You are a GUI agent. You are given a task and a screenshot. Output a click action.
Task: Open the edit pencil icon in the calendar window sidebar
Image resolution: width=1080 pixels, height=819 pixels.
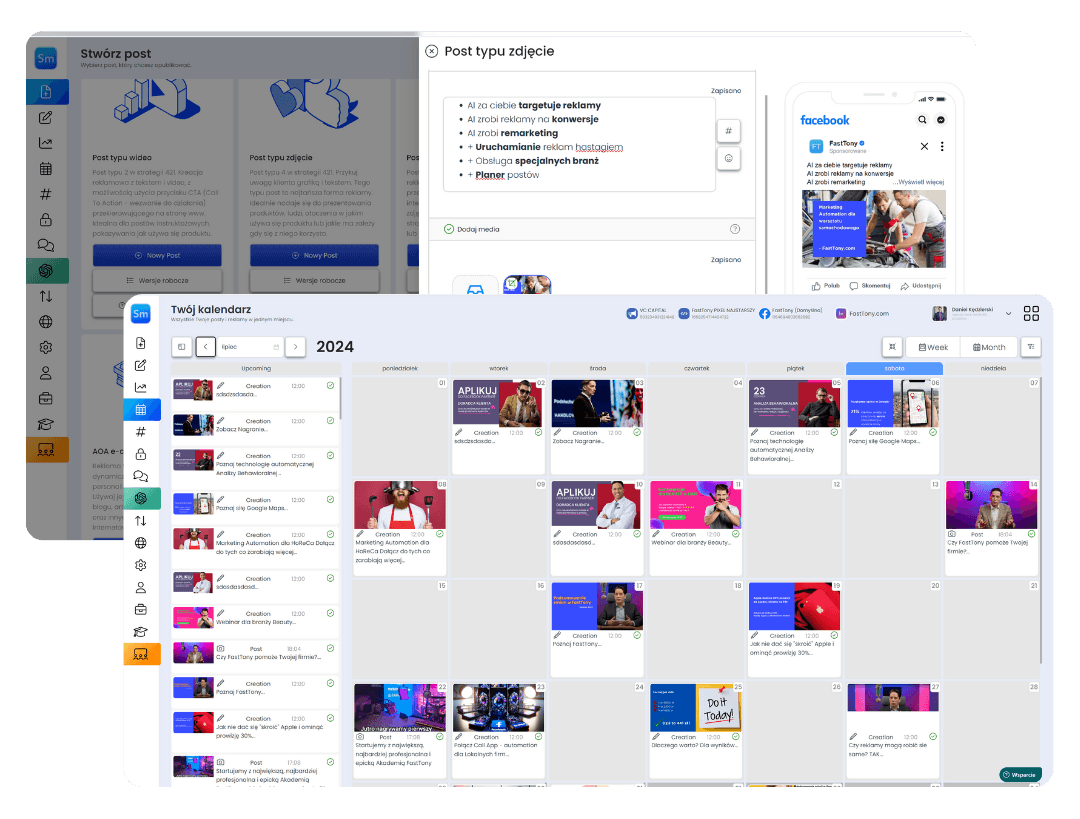click(141, 365)
